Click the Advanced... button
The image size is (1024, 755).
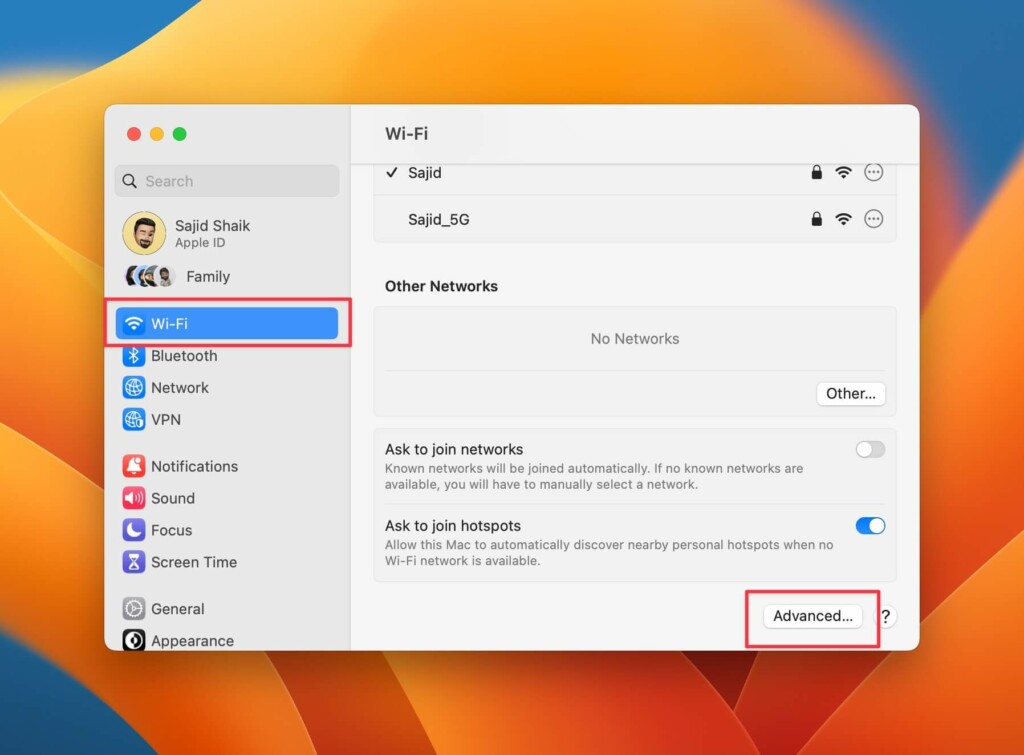click(x=812, y=616)
